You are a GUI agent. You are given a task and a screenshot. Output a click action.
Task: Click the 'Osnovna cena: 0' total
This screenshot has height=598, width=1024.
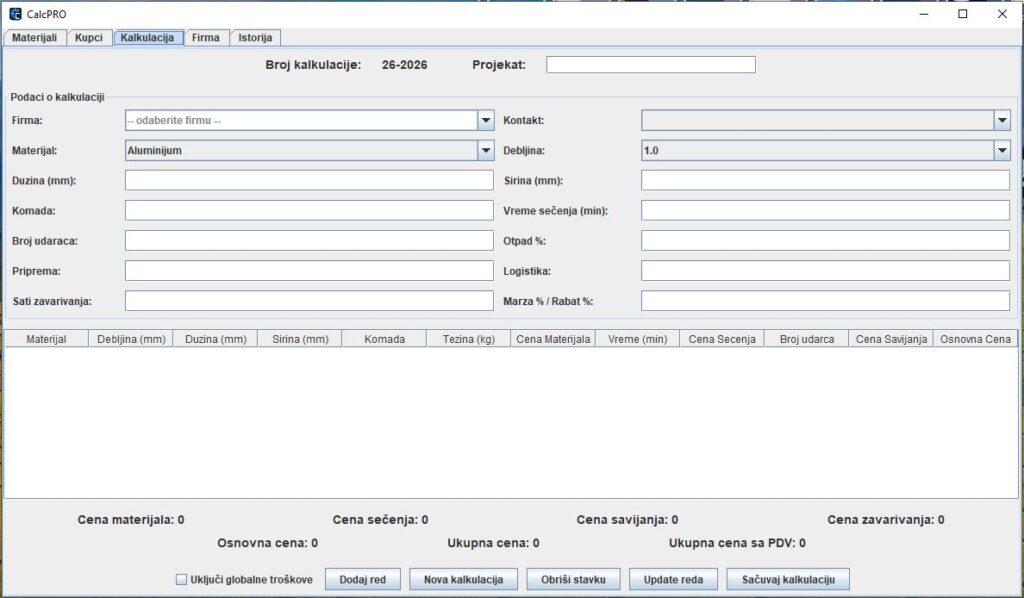click(267, 543)
